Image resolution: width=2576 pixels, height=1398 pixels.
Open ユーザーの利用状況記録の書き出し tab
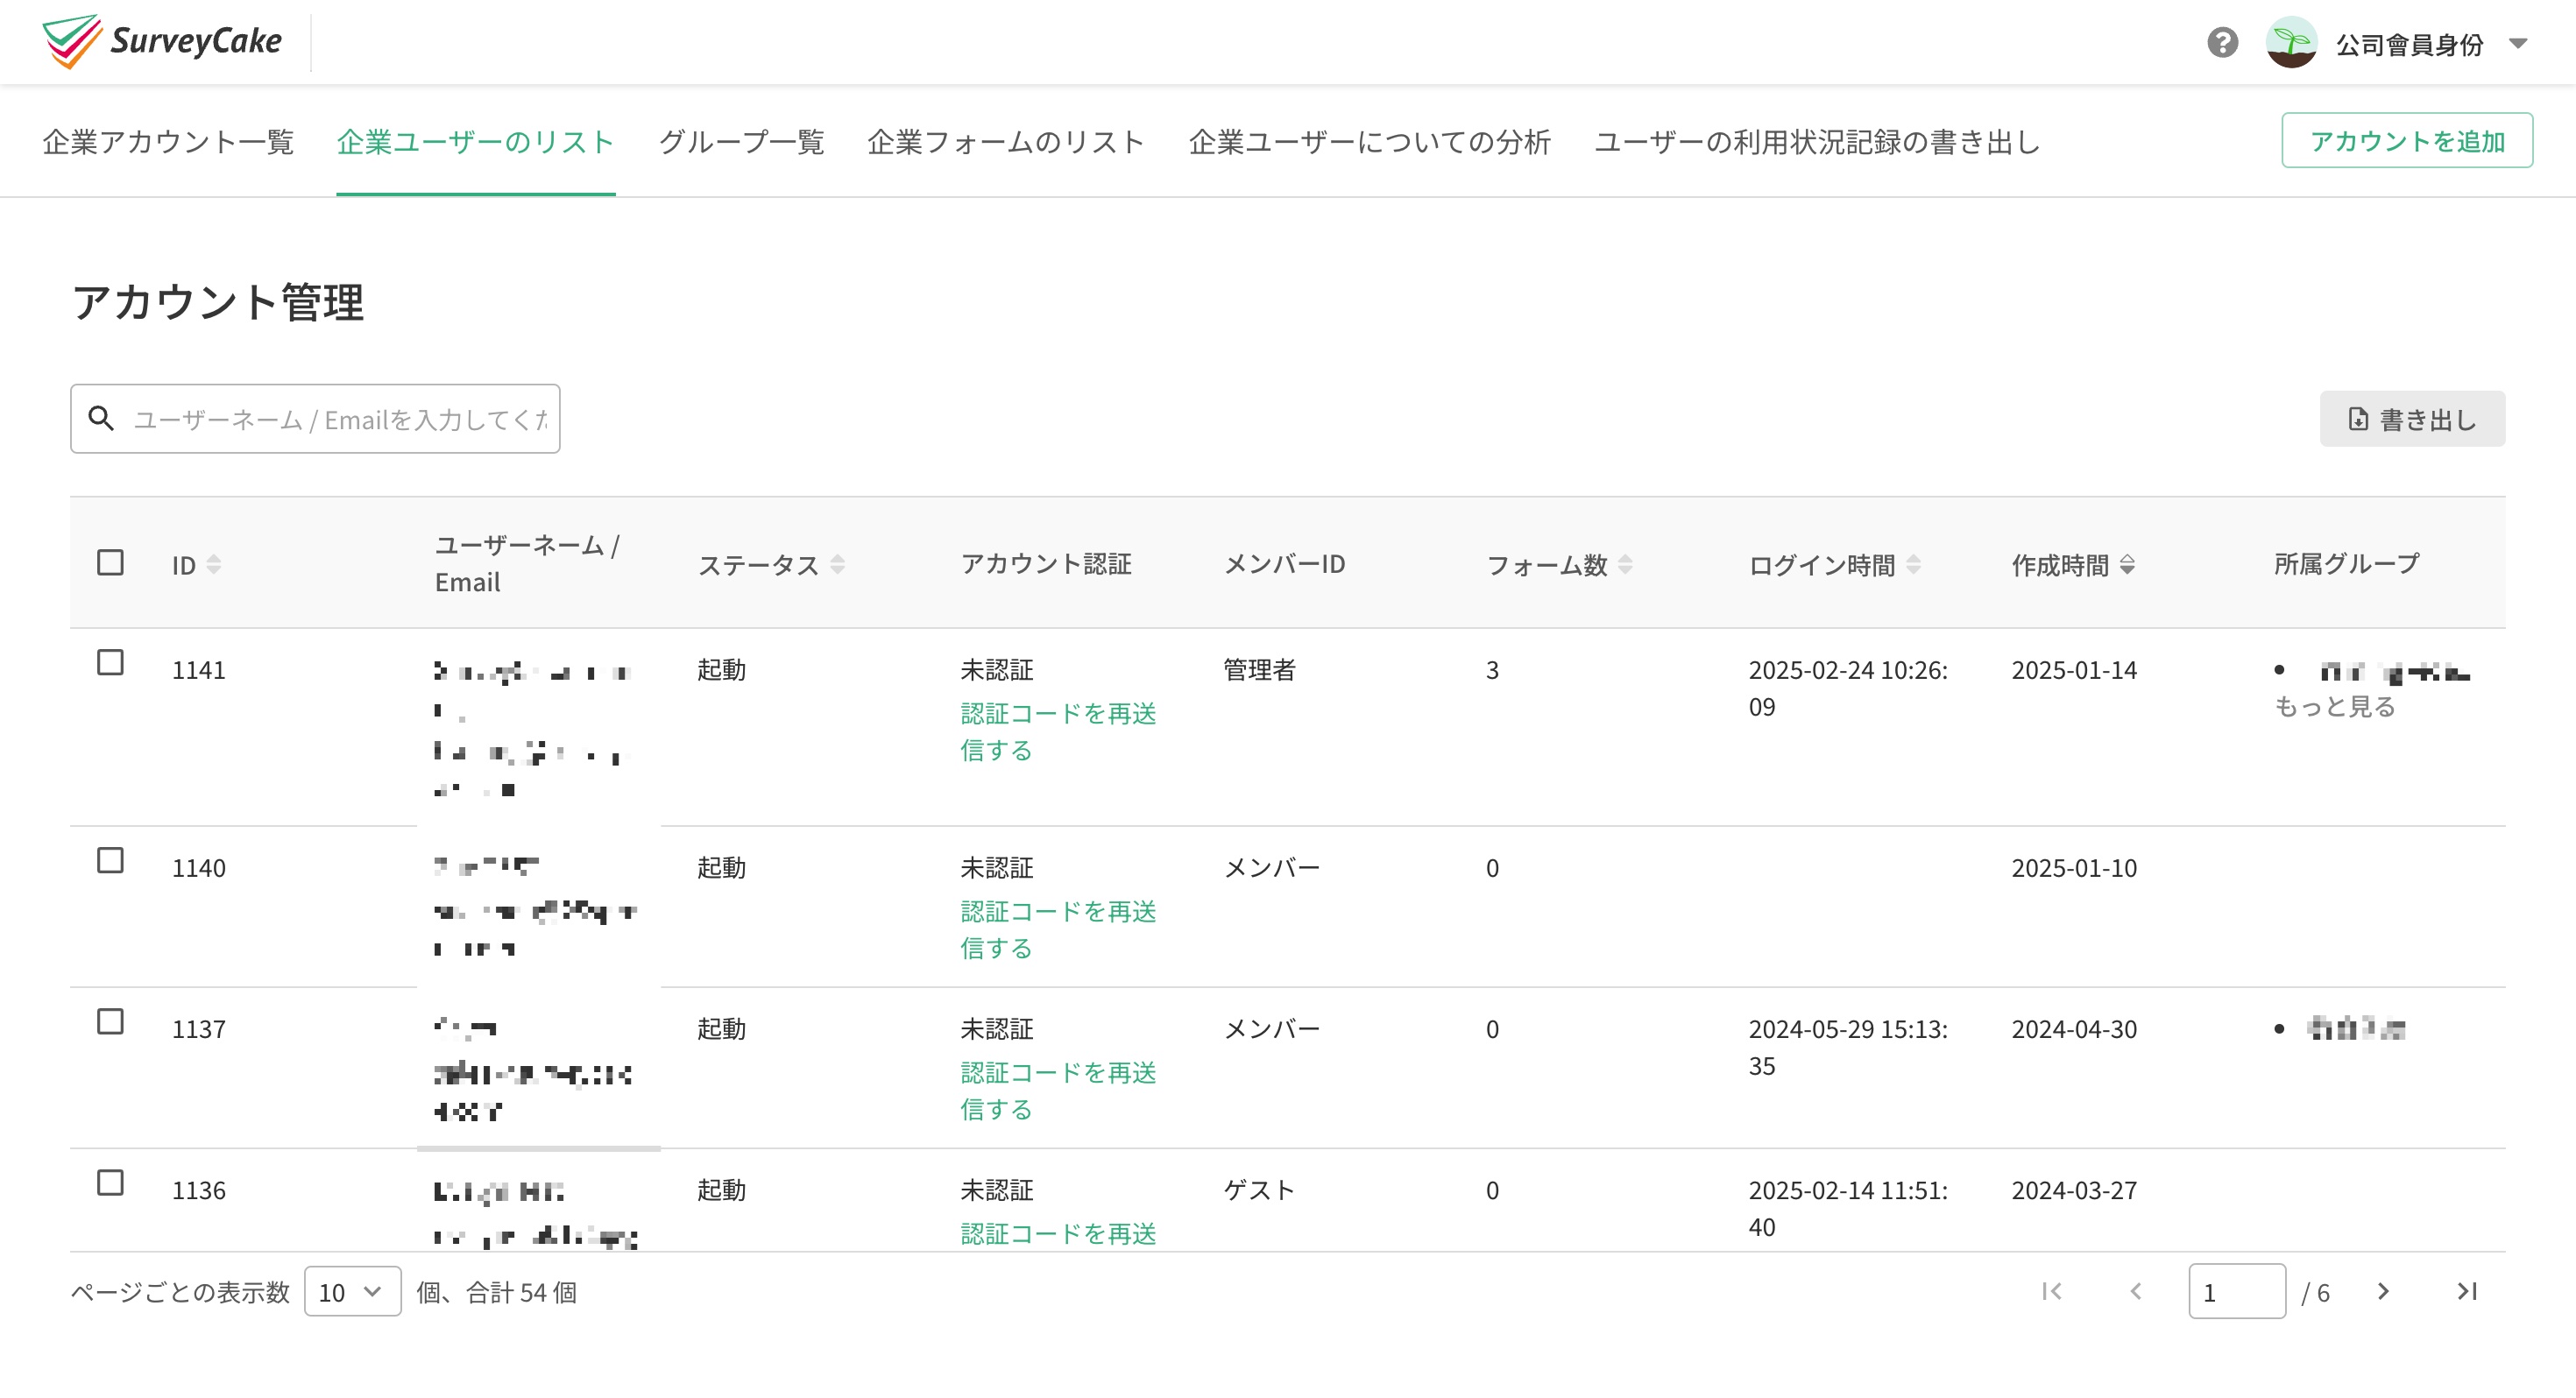pos(1816,142)
